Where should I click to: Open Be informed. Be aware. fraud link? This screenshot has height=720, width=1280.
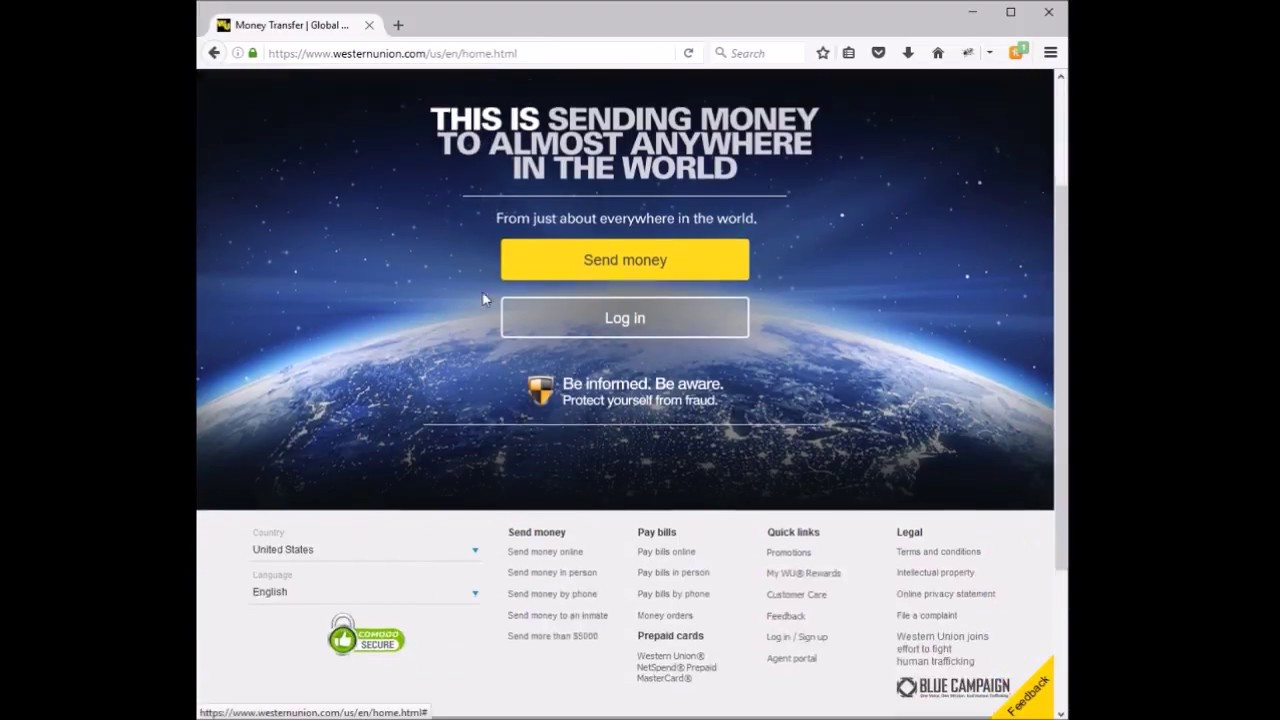point(642,392)
